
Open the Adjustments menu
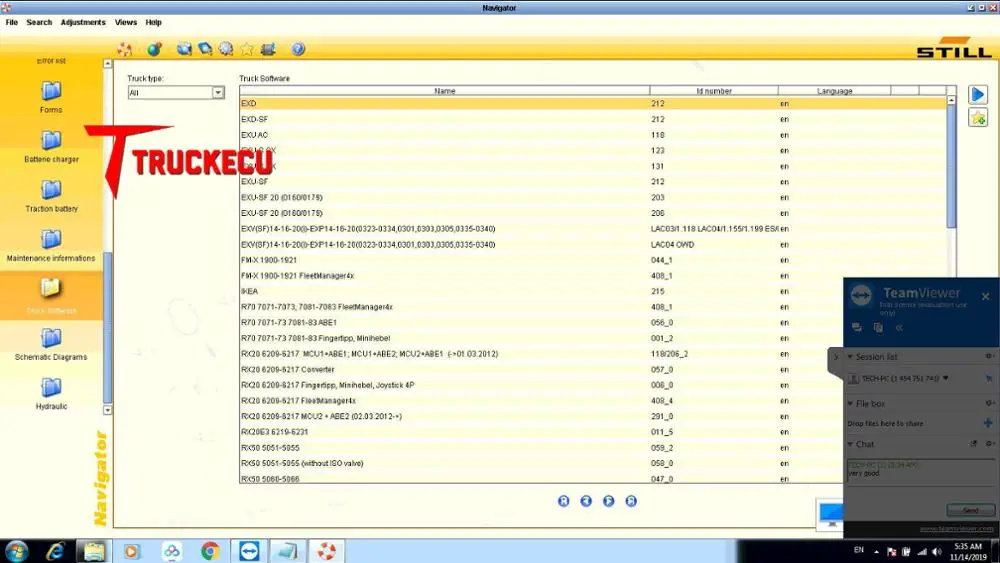click(x=83, y=22)
